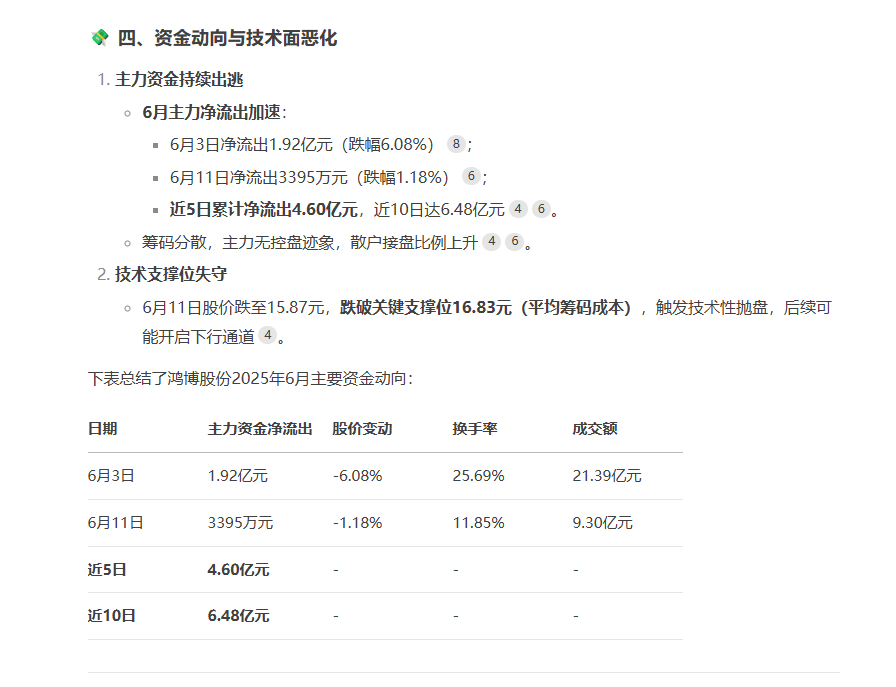Click table cell -6.08%
The image size is (896, 687).
pyautogui.click(x=357, y=476)
